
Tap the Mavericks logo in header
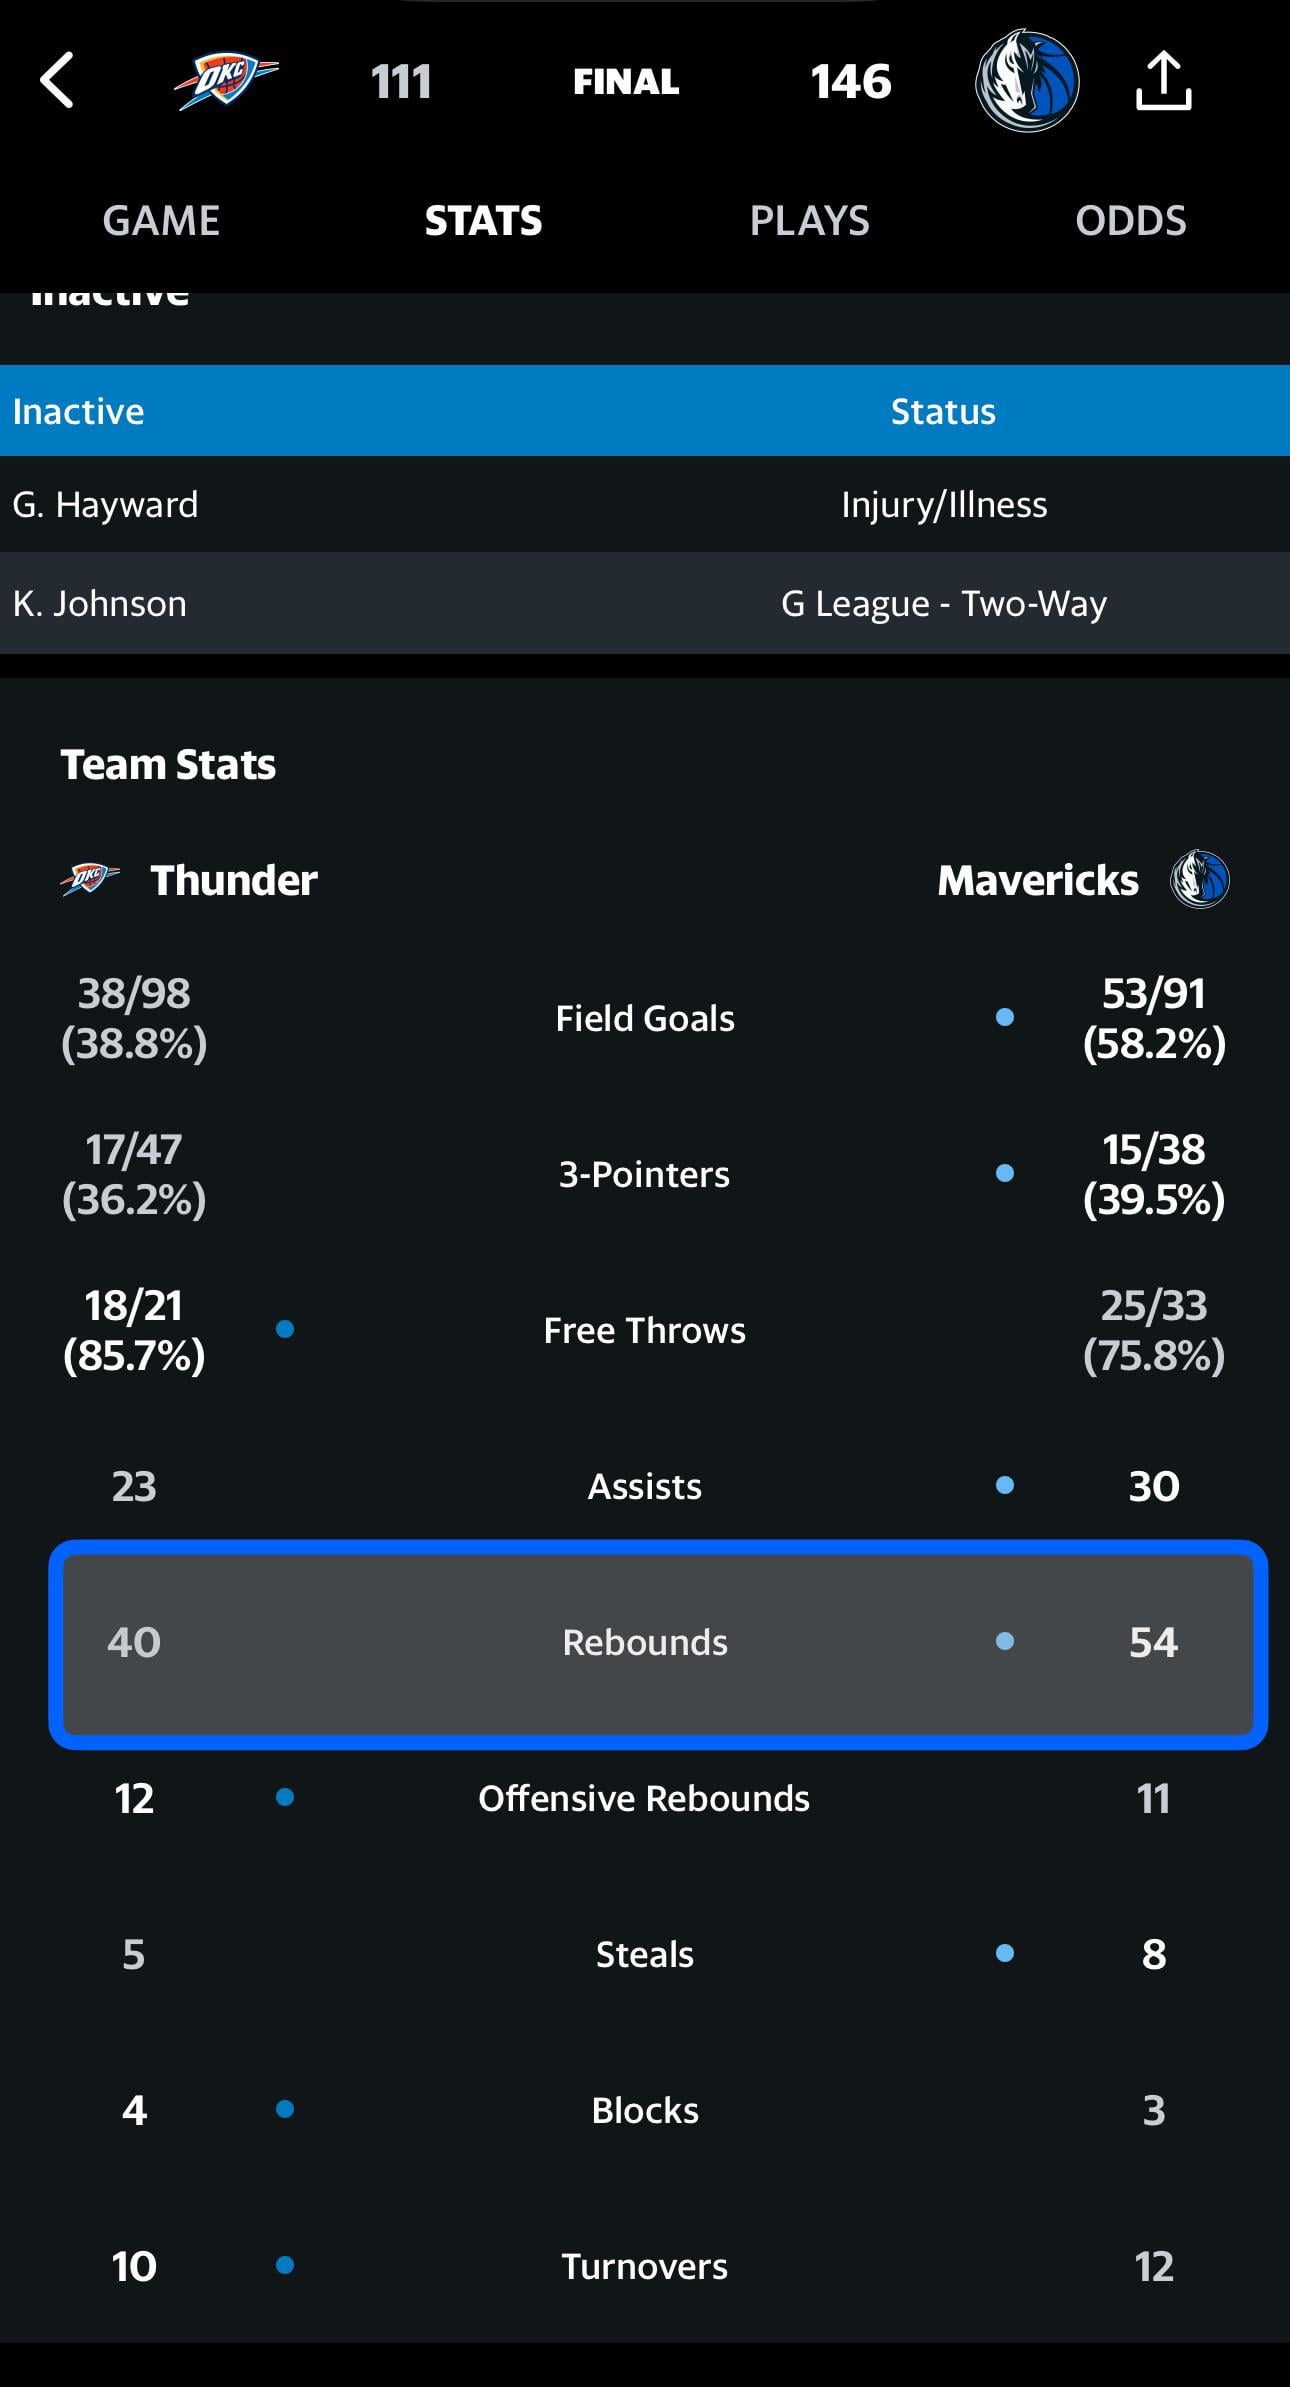click(x=1027, y=81)
